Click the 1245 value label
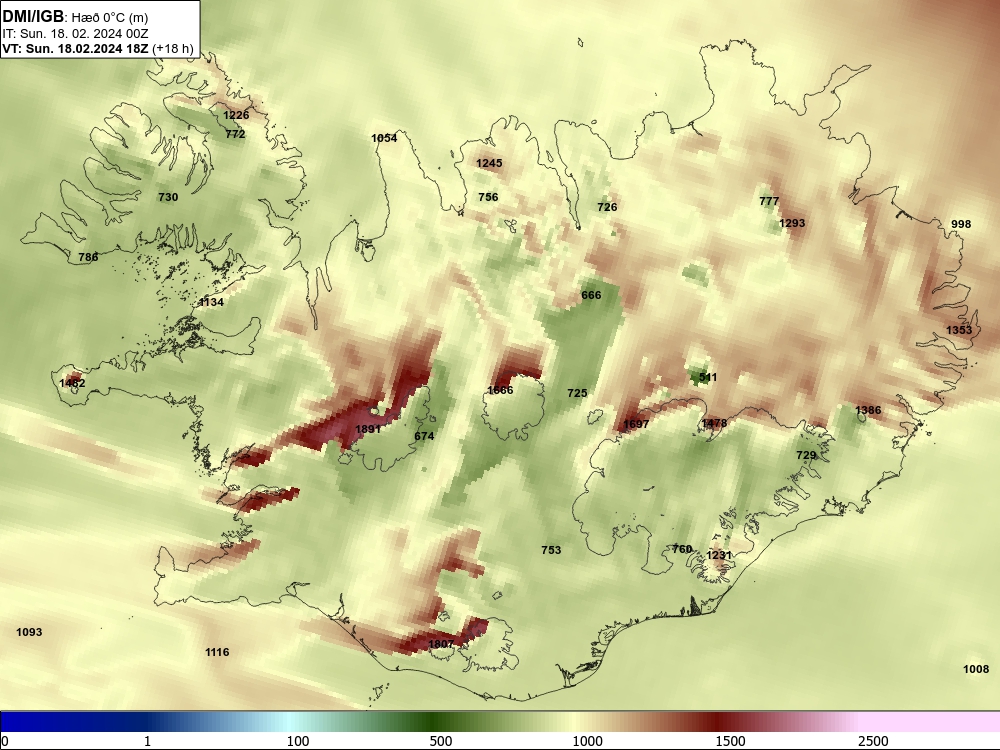Image resolution: width=1000 pixels, height=750 pixels. coord(489,164)
